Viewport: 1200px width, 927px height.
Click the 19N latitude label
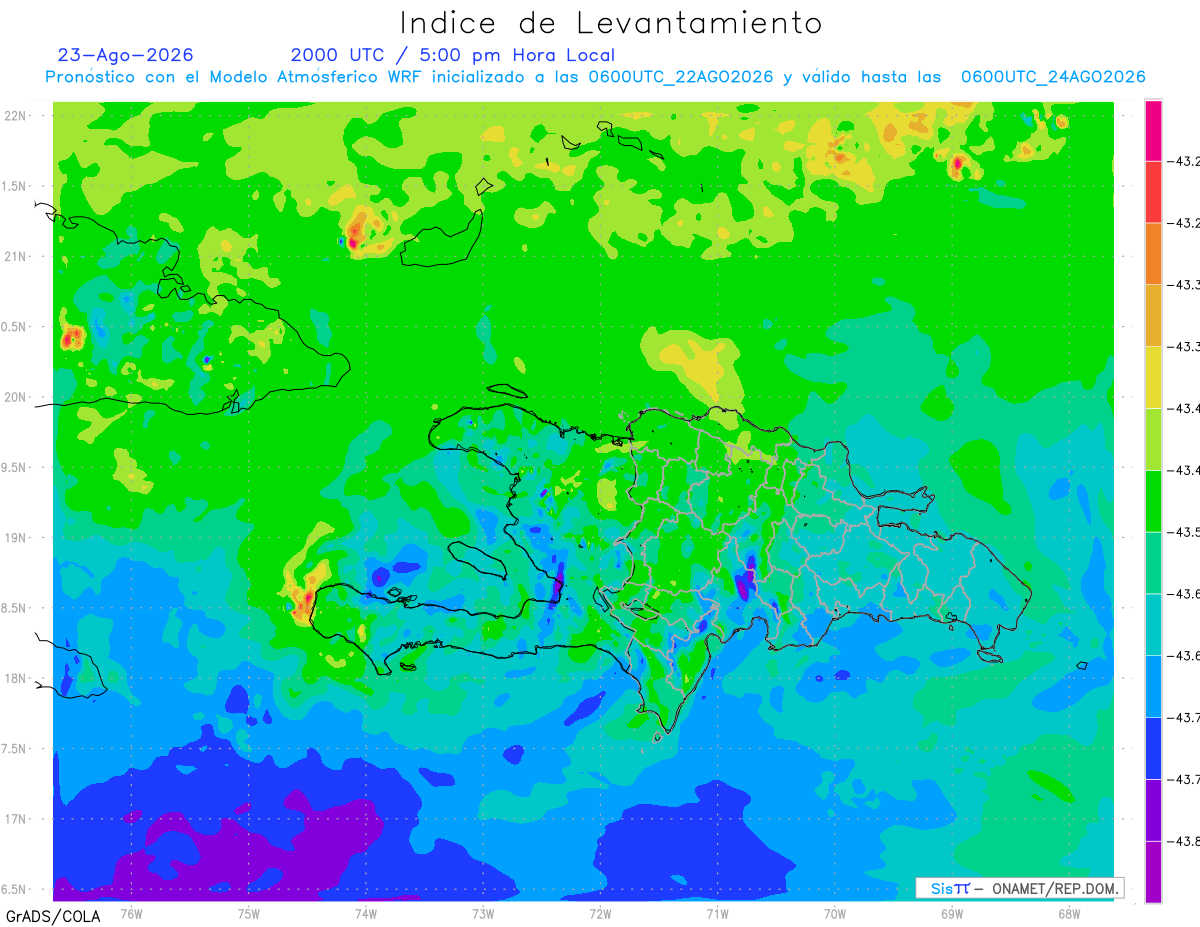pyautogui.click(x=17, y=537)
